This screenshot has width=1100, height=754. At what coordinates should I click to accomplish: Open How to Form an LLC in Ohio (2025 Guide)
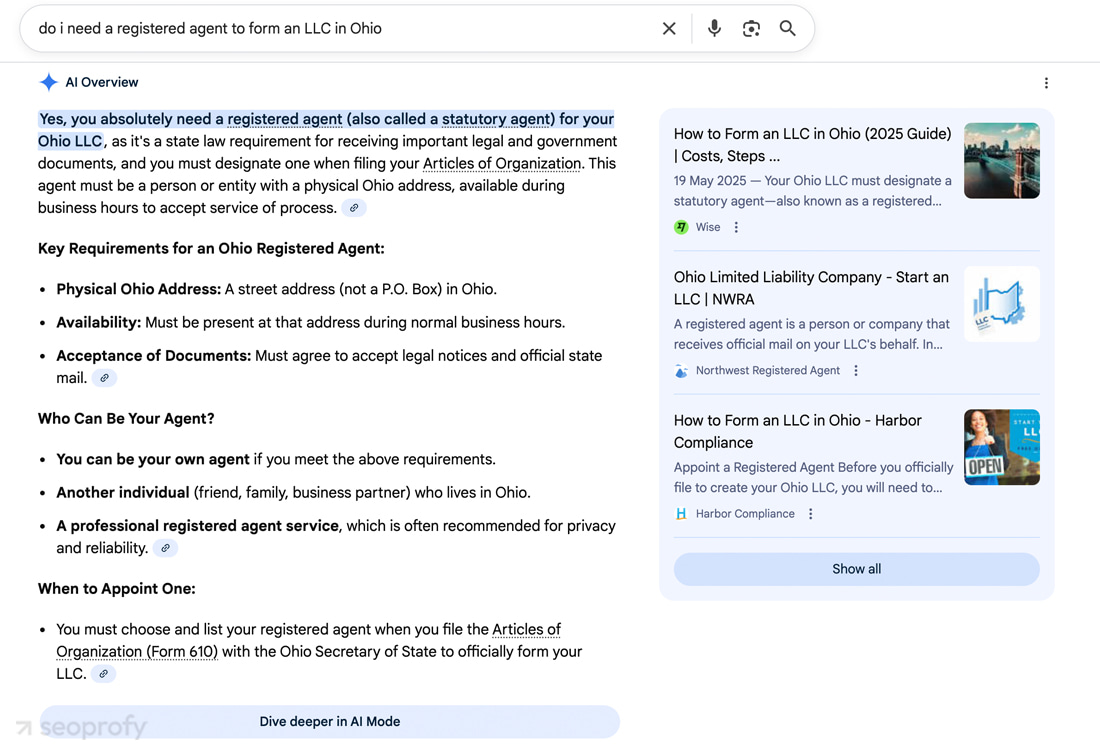point(812,144)
